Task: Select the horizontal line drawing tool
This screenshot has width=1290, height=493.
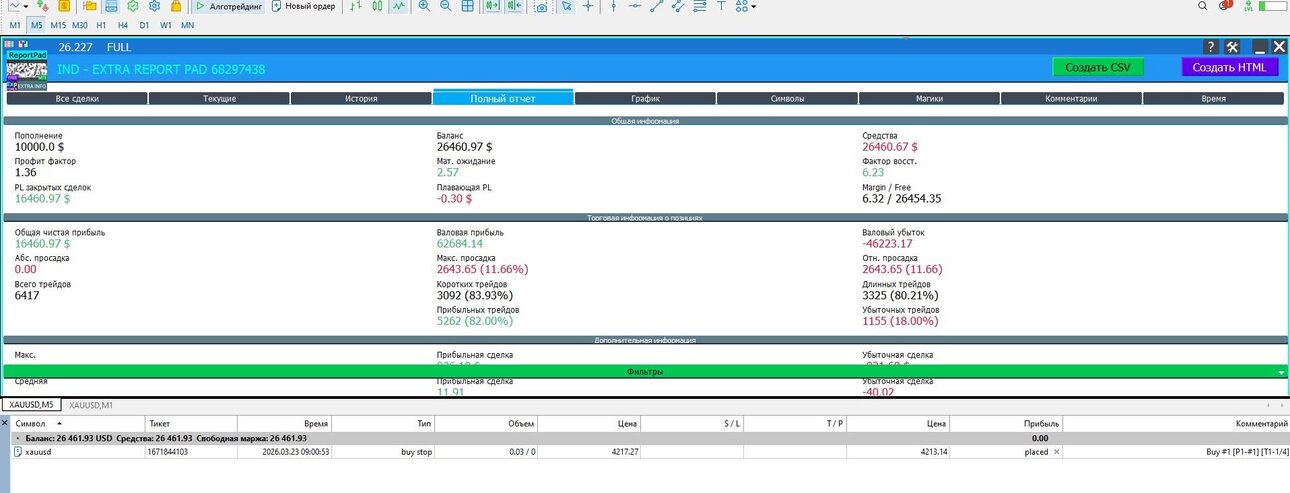Action: [x=635, y=6]
